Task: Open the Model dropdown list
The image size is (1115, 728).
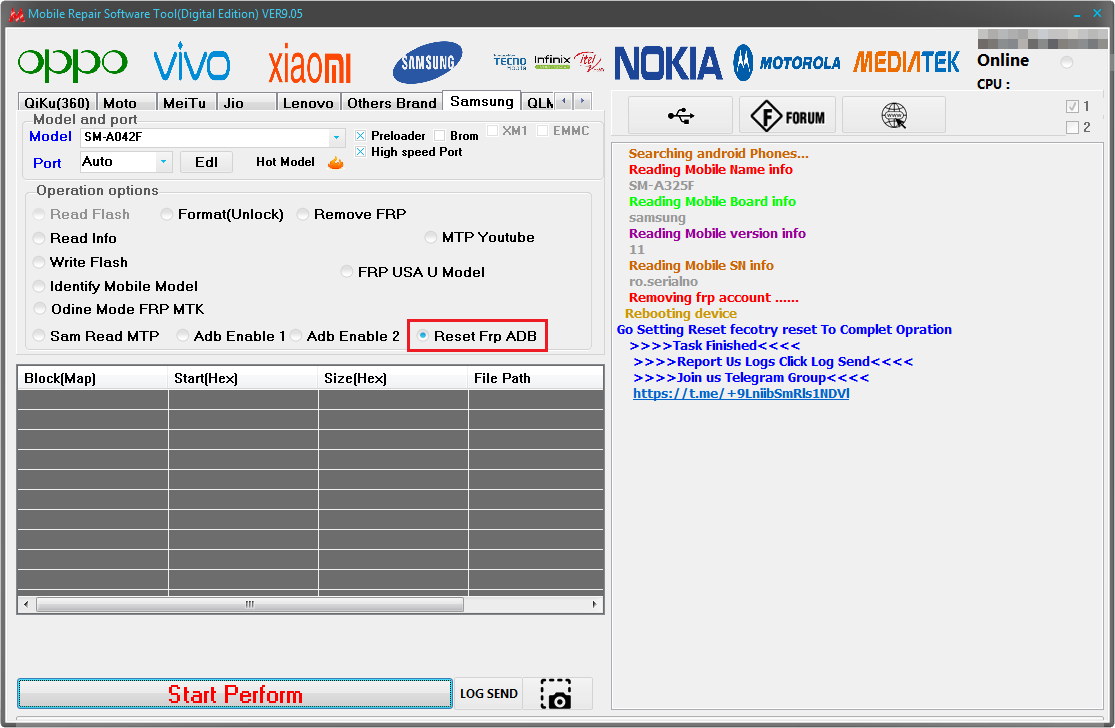Action: pos(336,138)
